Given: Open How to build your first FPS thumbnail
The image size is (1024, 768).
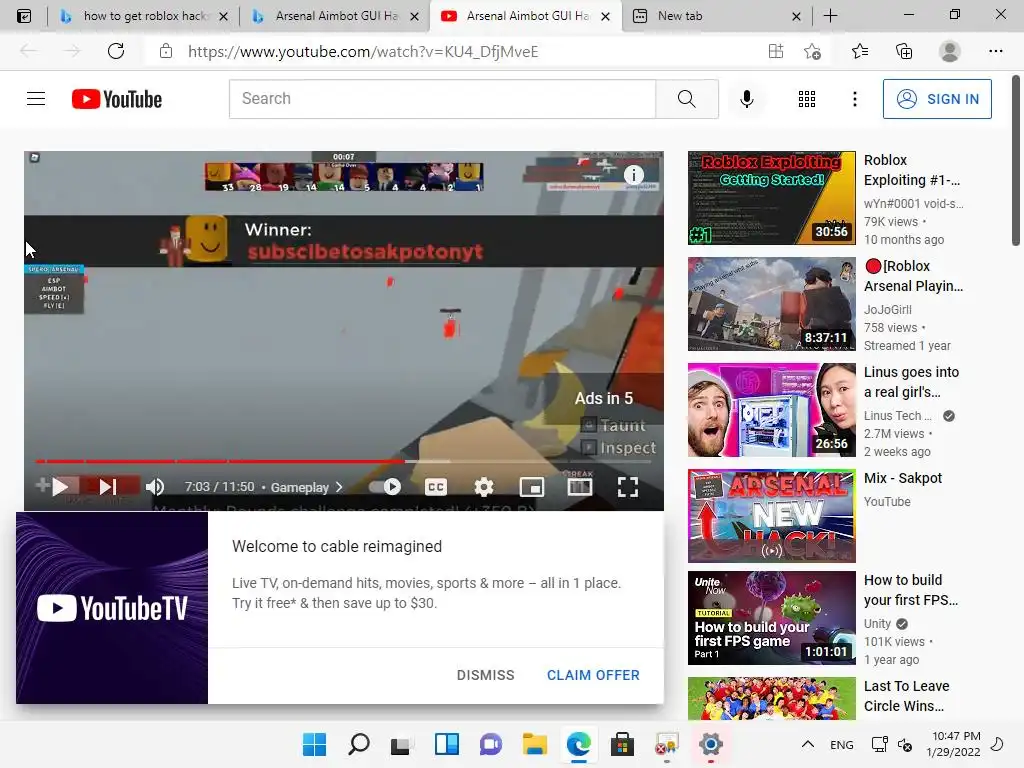Looking at the screenshot, I should [x=771, y=618].
